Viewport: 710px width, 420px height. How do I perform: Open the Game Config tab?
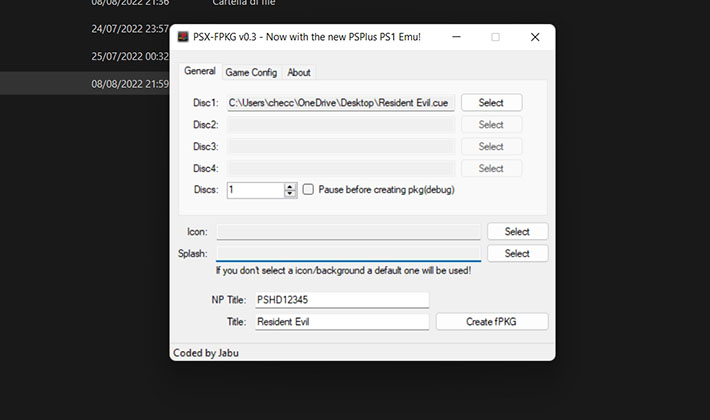tap(251, 72)
